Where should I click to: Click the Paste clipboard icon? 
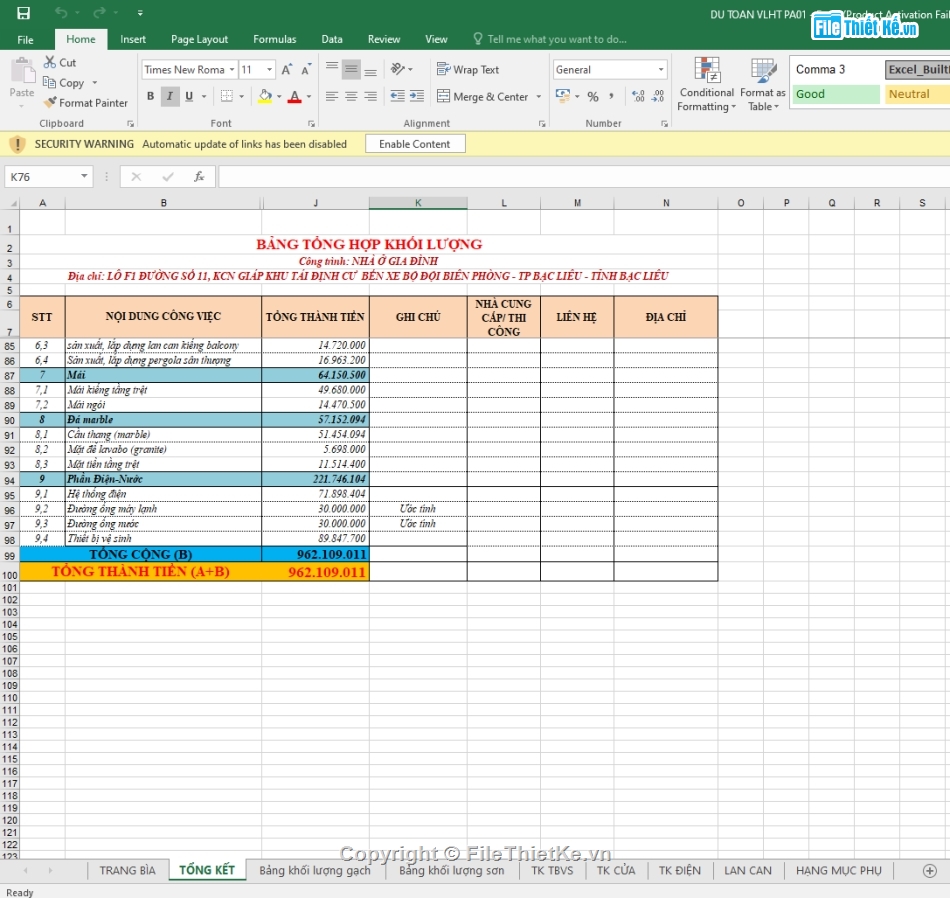22,71
